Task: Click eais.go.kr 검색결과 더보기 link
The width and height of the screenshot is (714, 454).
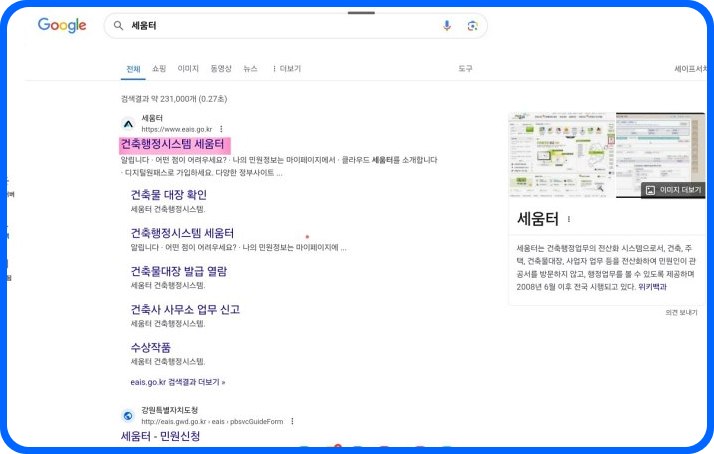Action: [x=178, y=382]
